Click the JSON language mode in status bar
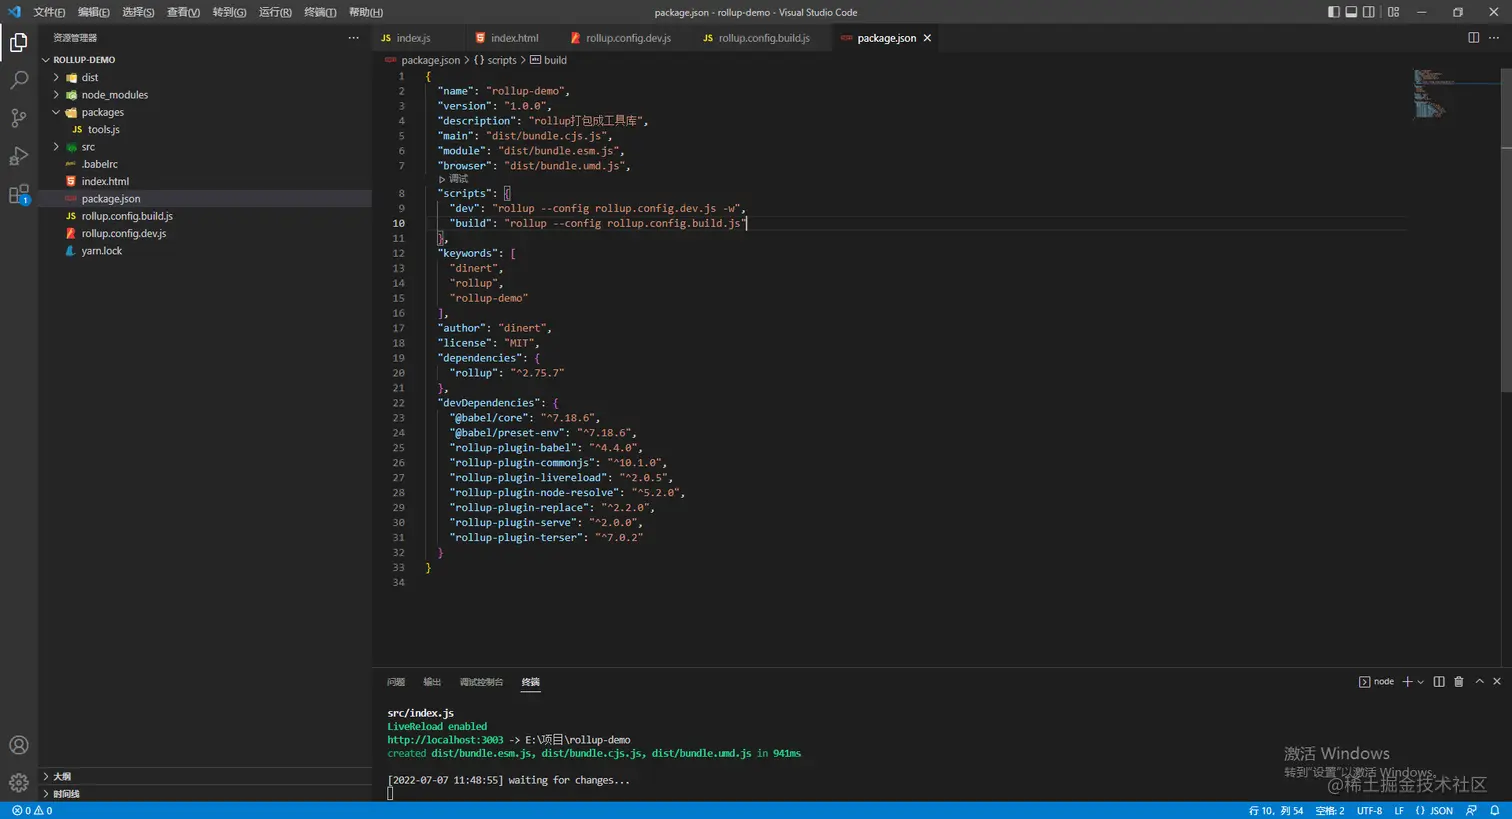Screen dimensions: 1512x819 (x=1434, y=811)
